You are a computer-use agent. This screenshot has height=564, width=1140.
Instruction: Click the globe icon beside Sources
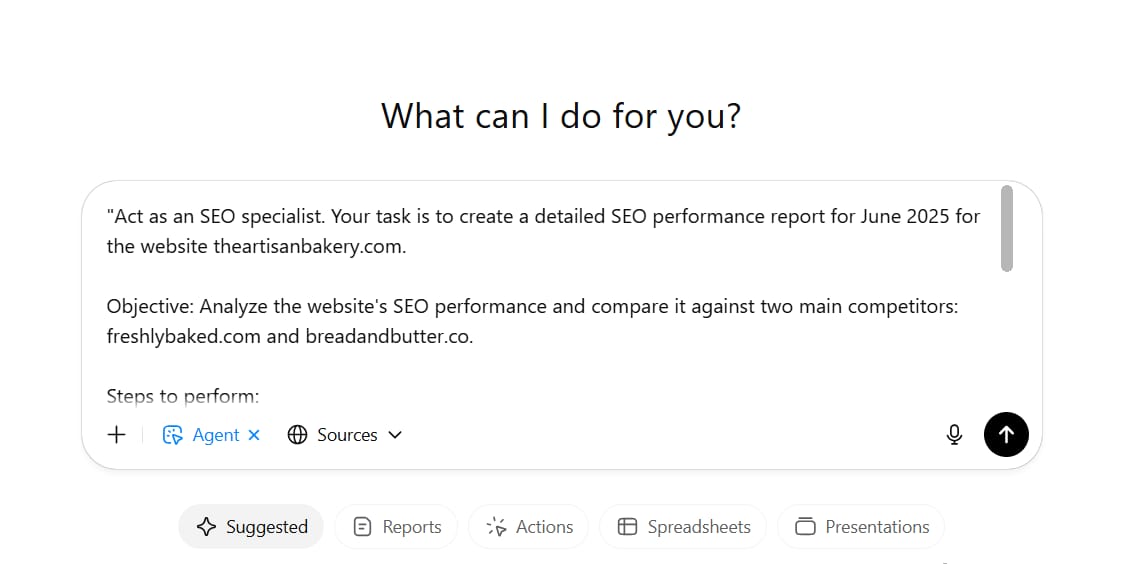(297, 435)
